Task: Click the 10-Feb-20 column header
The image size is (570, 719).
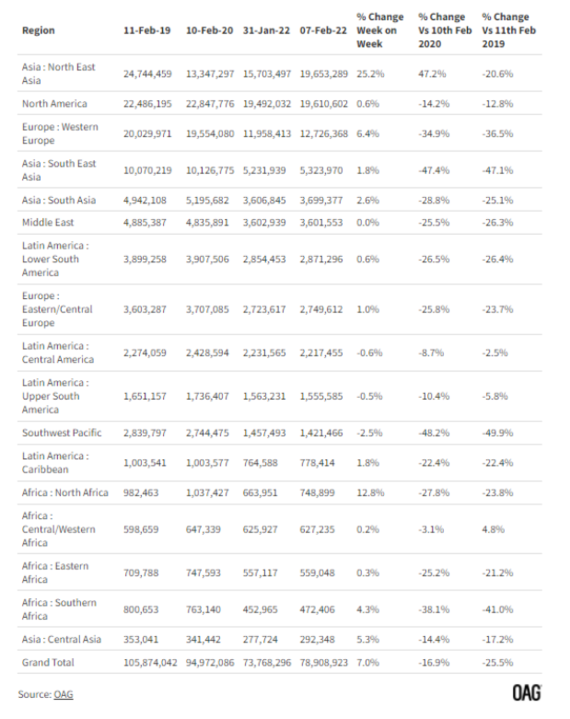Action: tap(210, 30)
